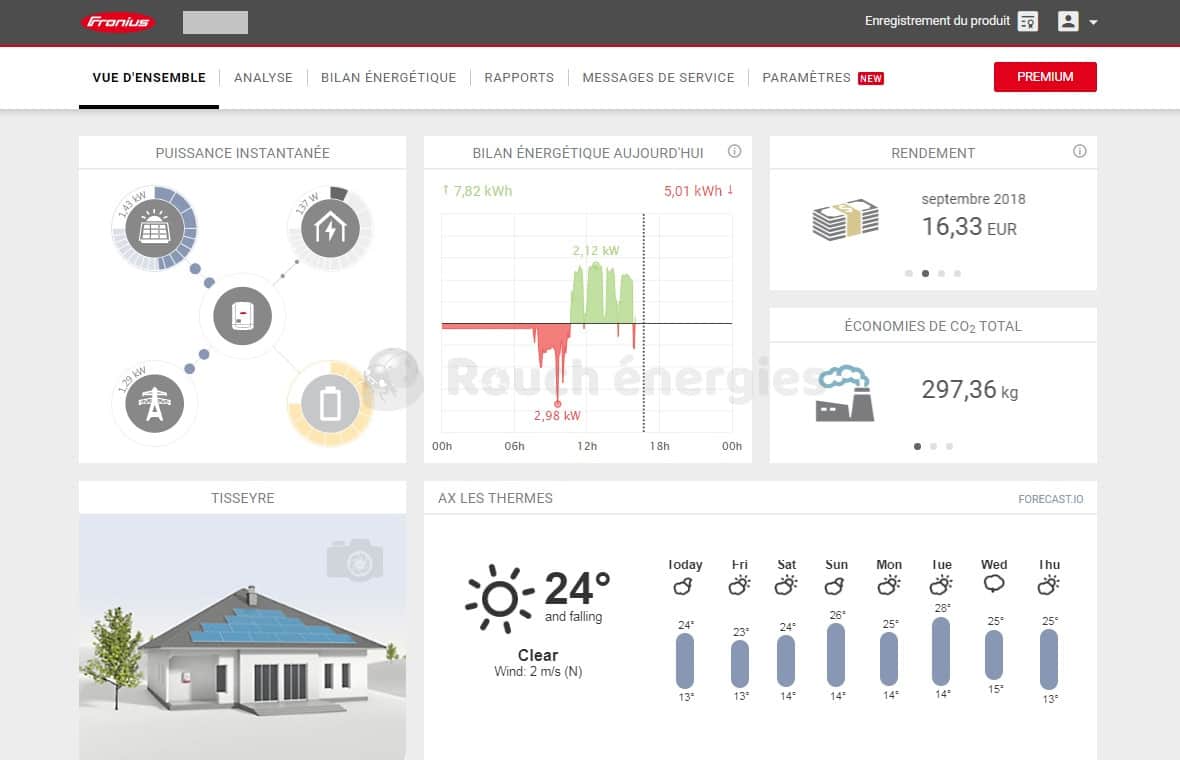Click Tuesday's temperature bar in forecast
Screen dimensions: 1180x760
pyautogui.click(x=940, y=650)
